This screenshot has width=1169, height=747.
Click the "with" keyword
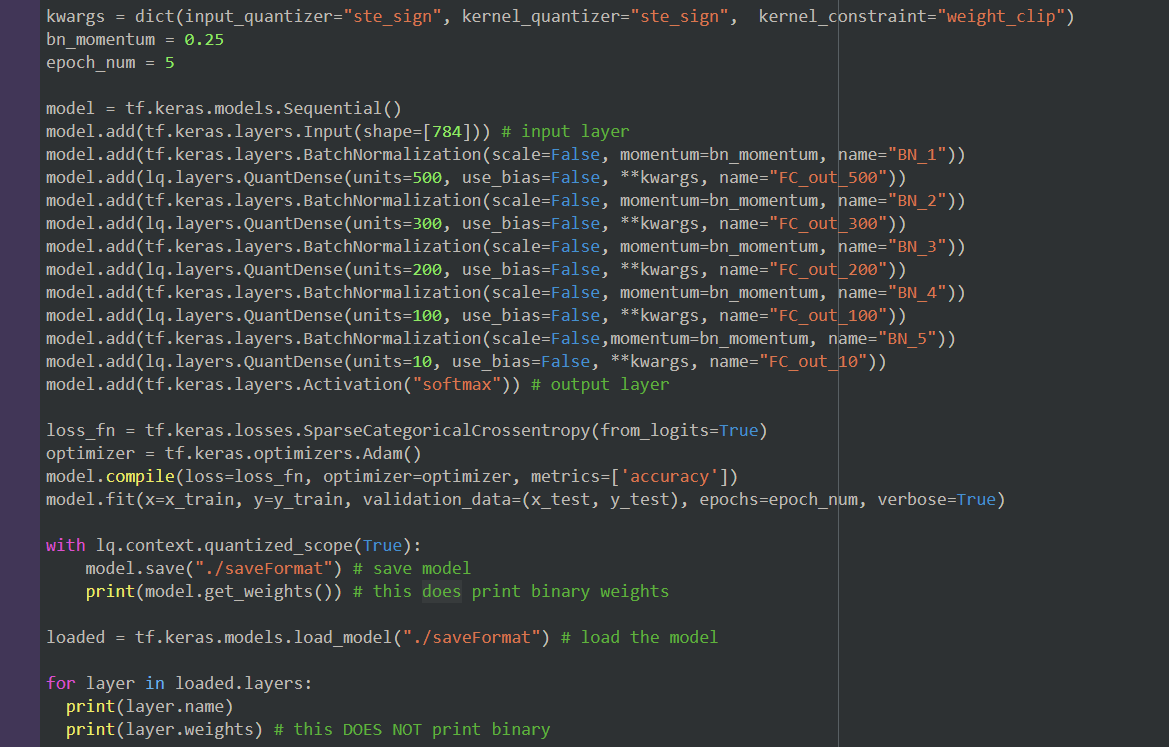66,546
